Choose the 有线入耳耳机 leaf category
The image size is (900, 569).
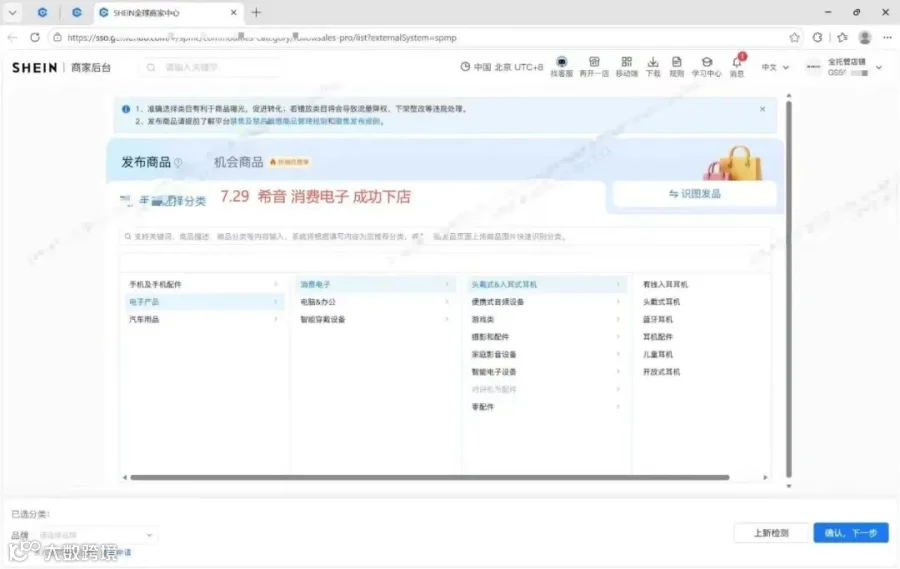pyautogui.click(x=665, y=284)
